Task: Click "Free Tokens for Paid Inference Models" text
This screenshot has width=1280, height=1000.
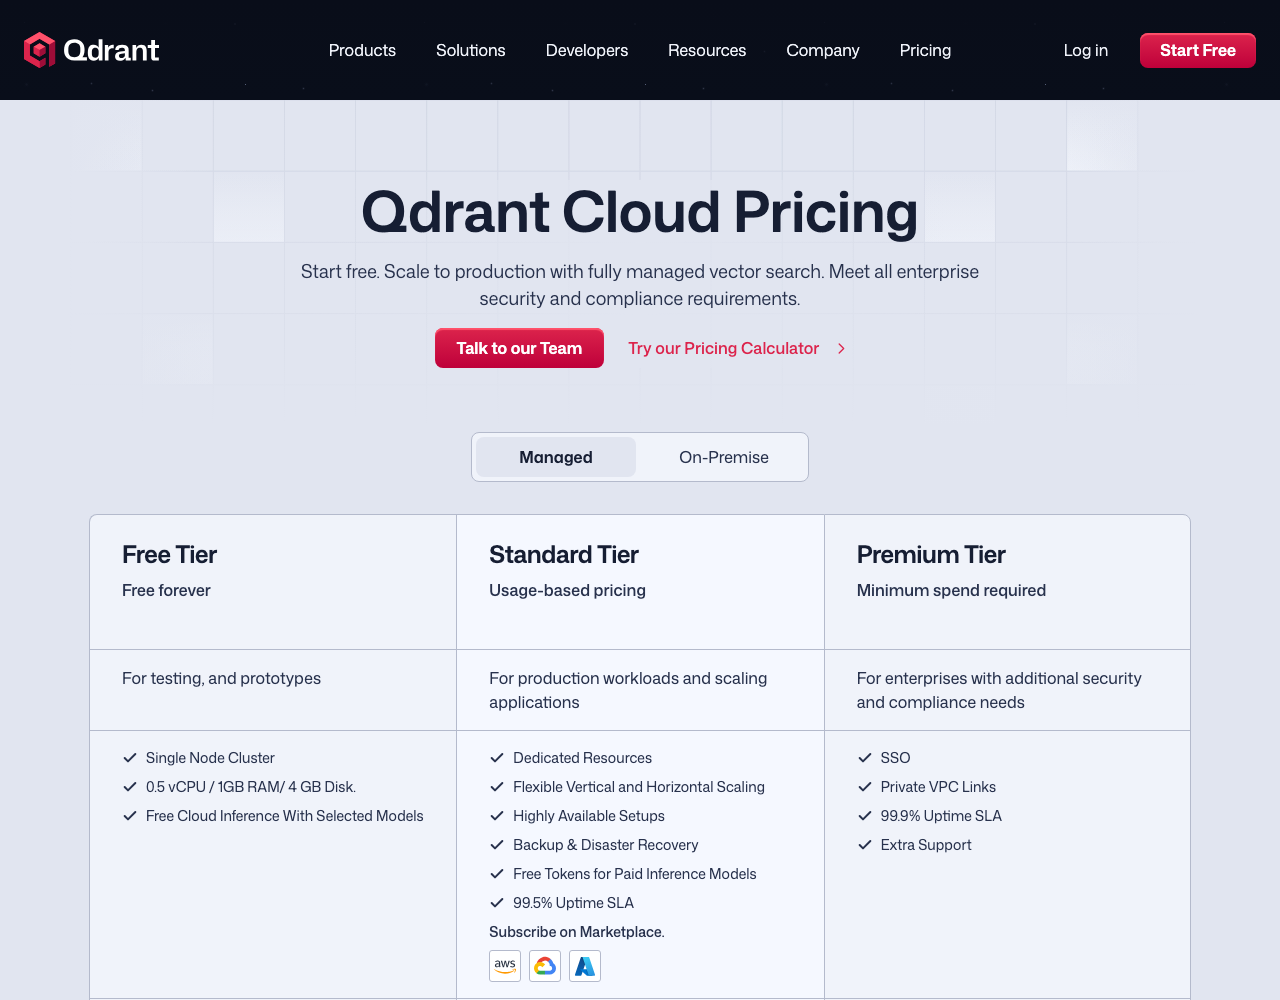Action: point(635,874)
